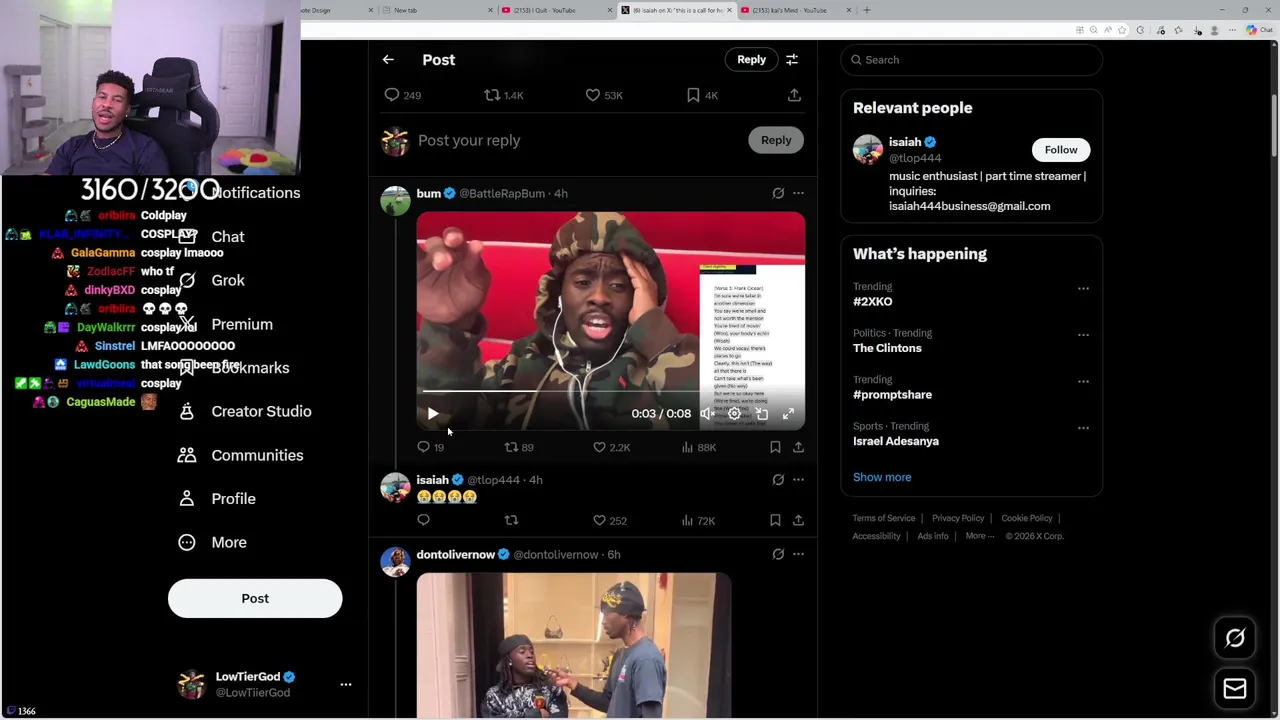Image resolution: width=1280 pixels, height=720 pixels.
Task: Open Messages floating envelope button
Action: coord(1235,688)
